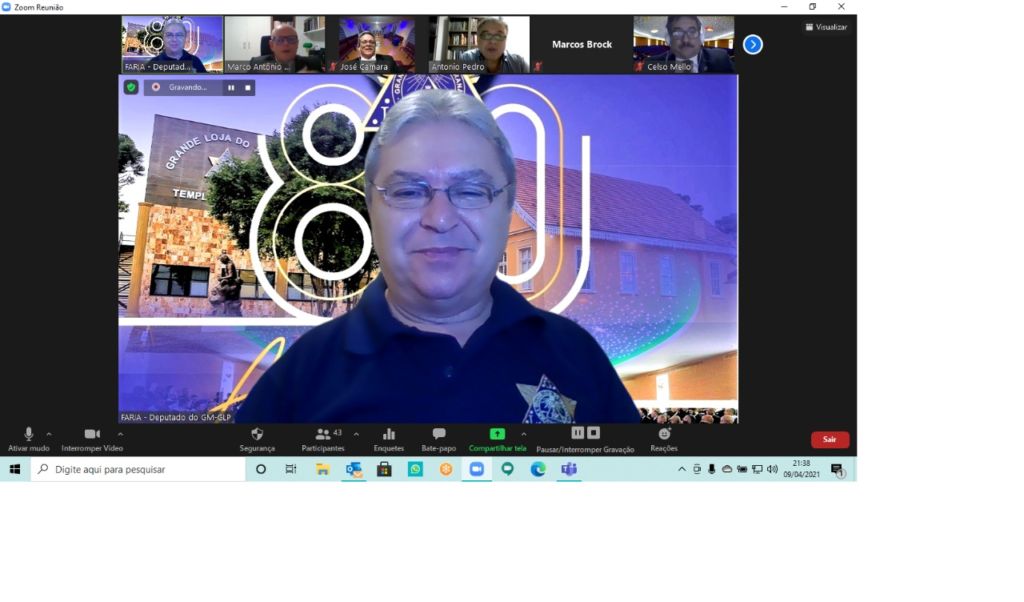
Task: Click the red Gravando recording indicator dot
Action: point(156,87)
